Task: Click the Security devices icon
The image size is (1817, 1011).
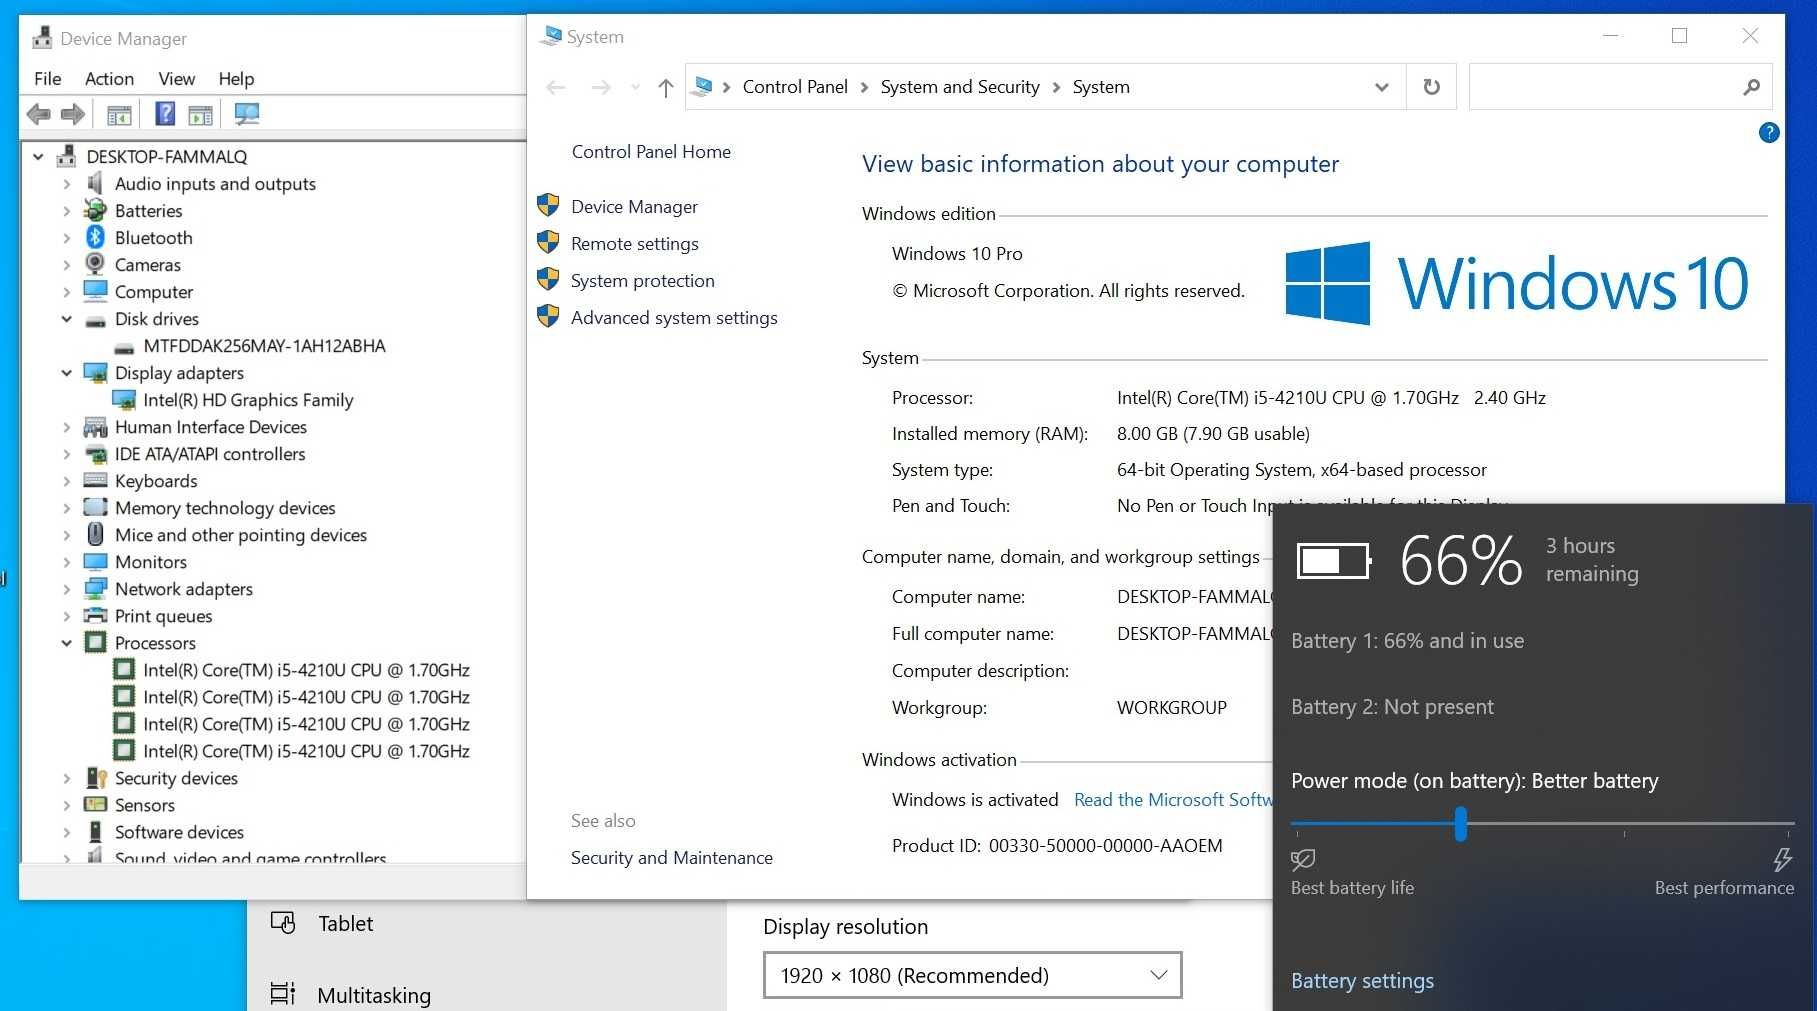Action: point(96,777)
